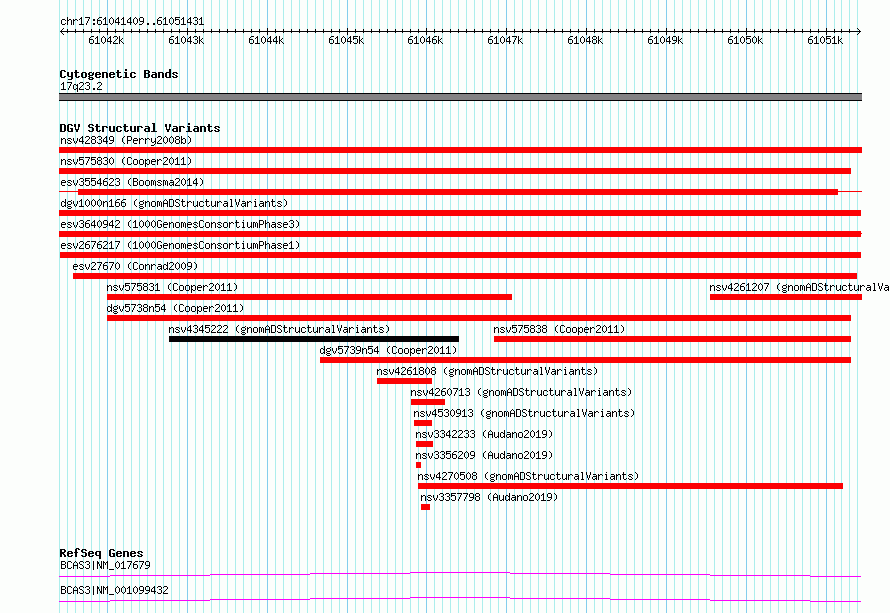The height and width of the screenshot is (613, 890).
Task: Click the chr17:61041409..61051431 coordinate label
Action: click(x=132, y=21)
